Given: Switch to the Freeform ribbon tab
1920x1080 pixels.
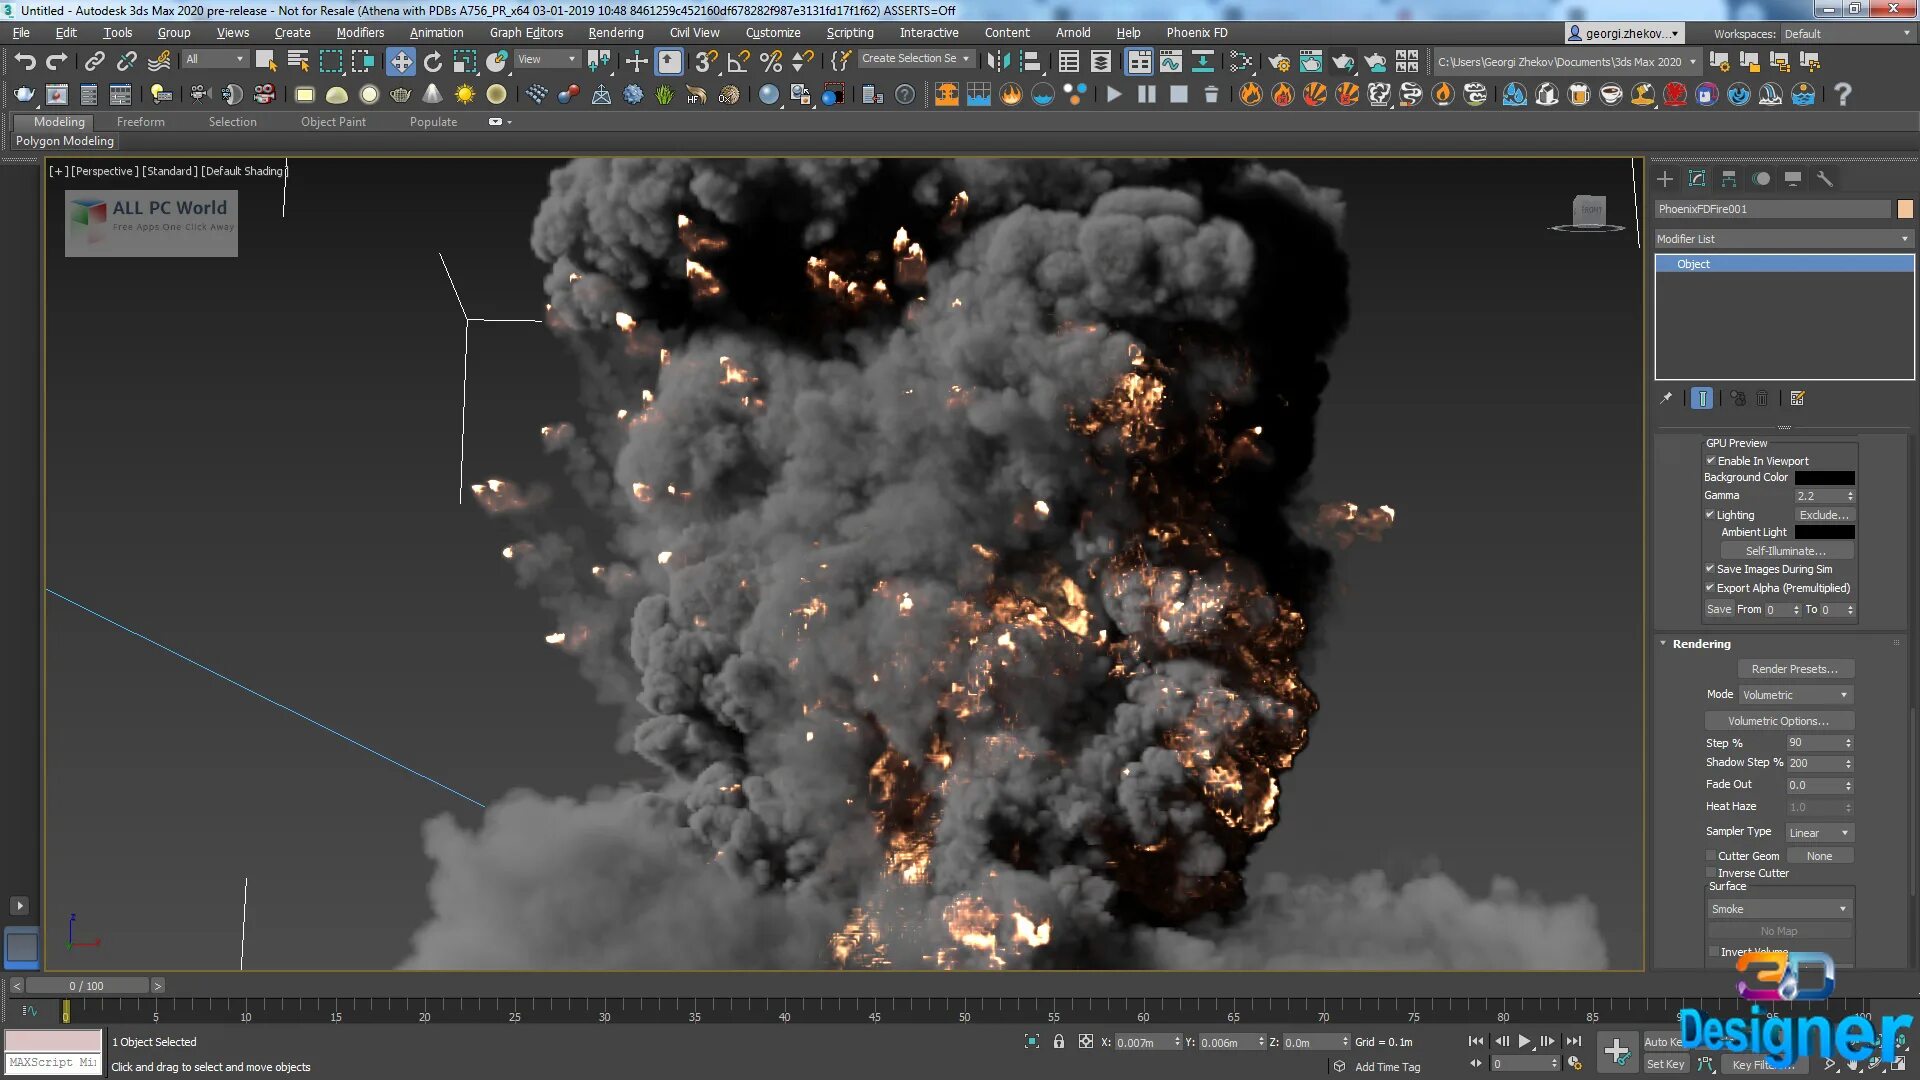Looking at the screenshot, I should pyautogui.click(x=140, y=122).
